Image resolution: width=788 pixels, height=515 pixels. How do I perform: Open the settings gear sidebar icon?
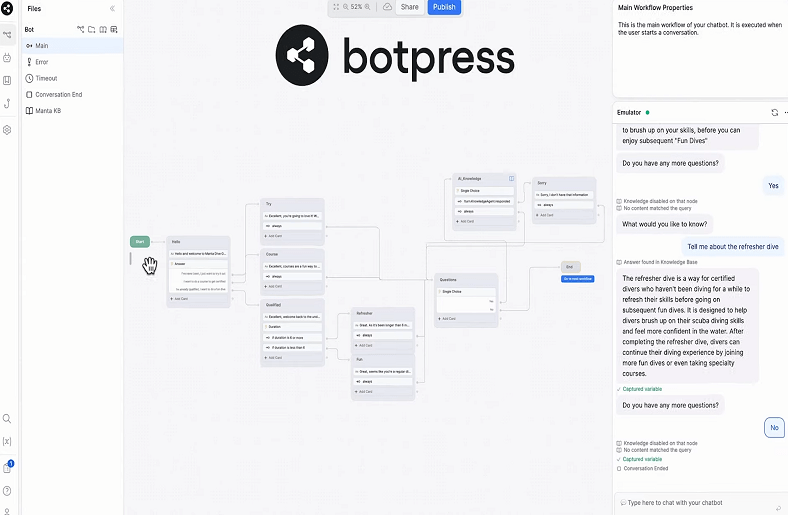7,130
